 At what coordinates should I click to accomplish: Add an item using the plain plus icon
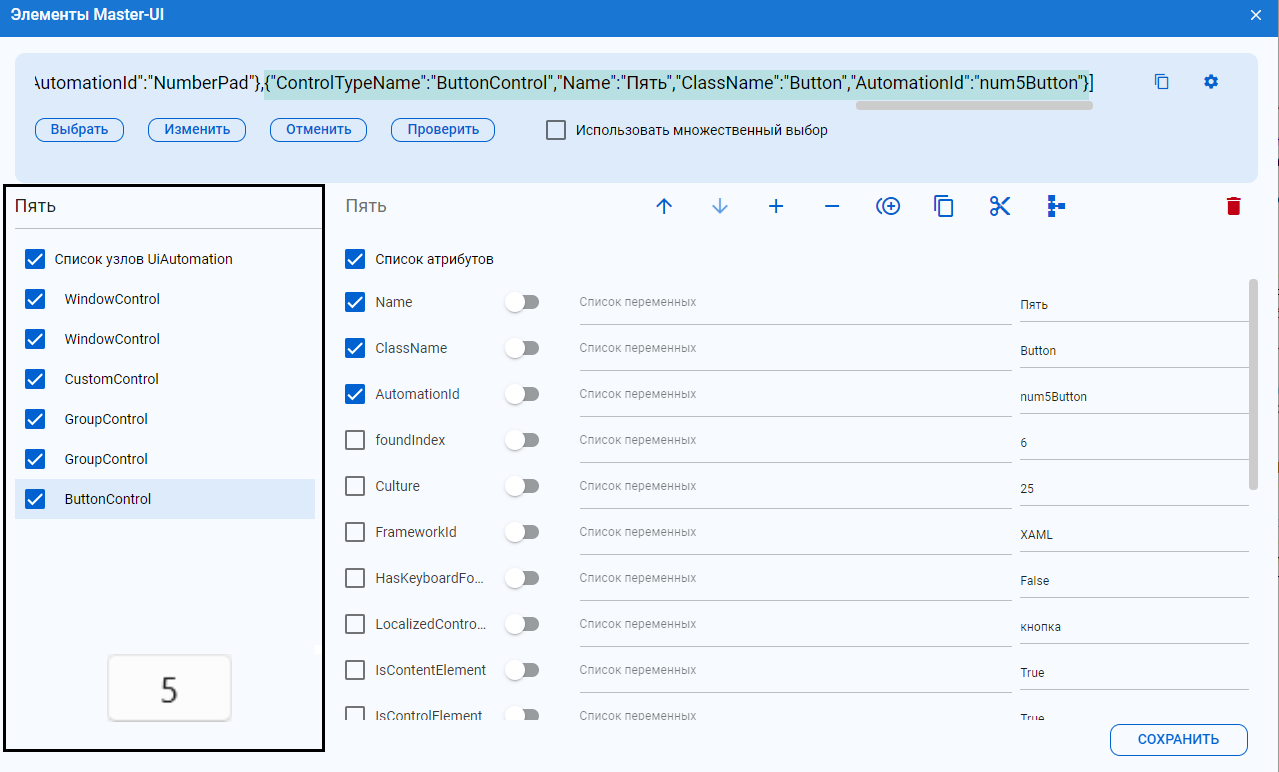[776, 206]
